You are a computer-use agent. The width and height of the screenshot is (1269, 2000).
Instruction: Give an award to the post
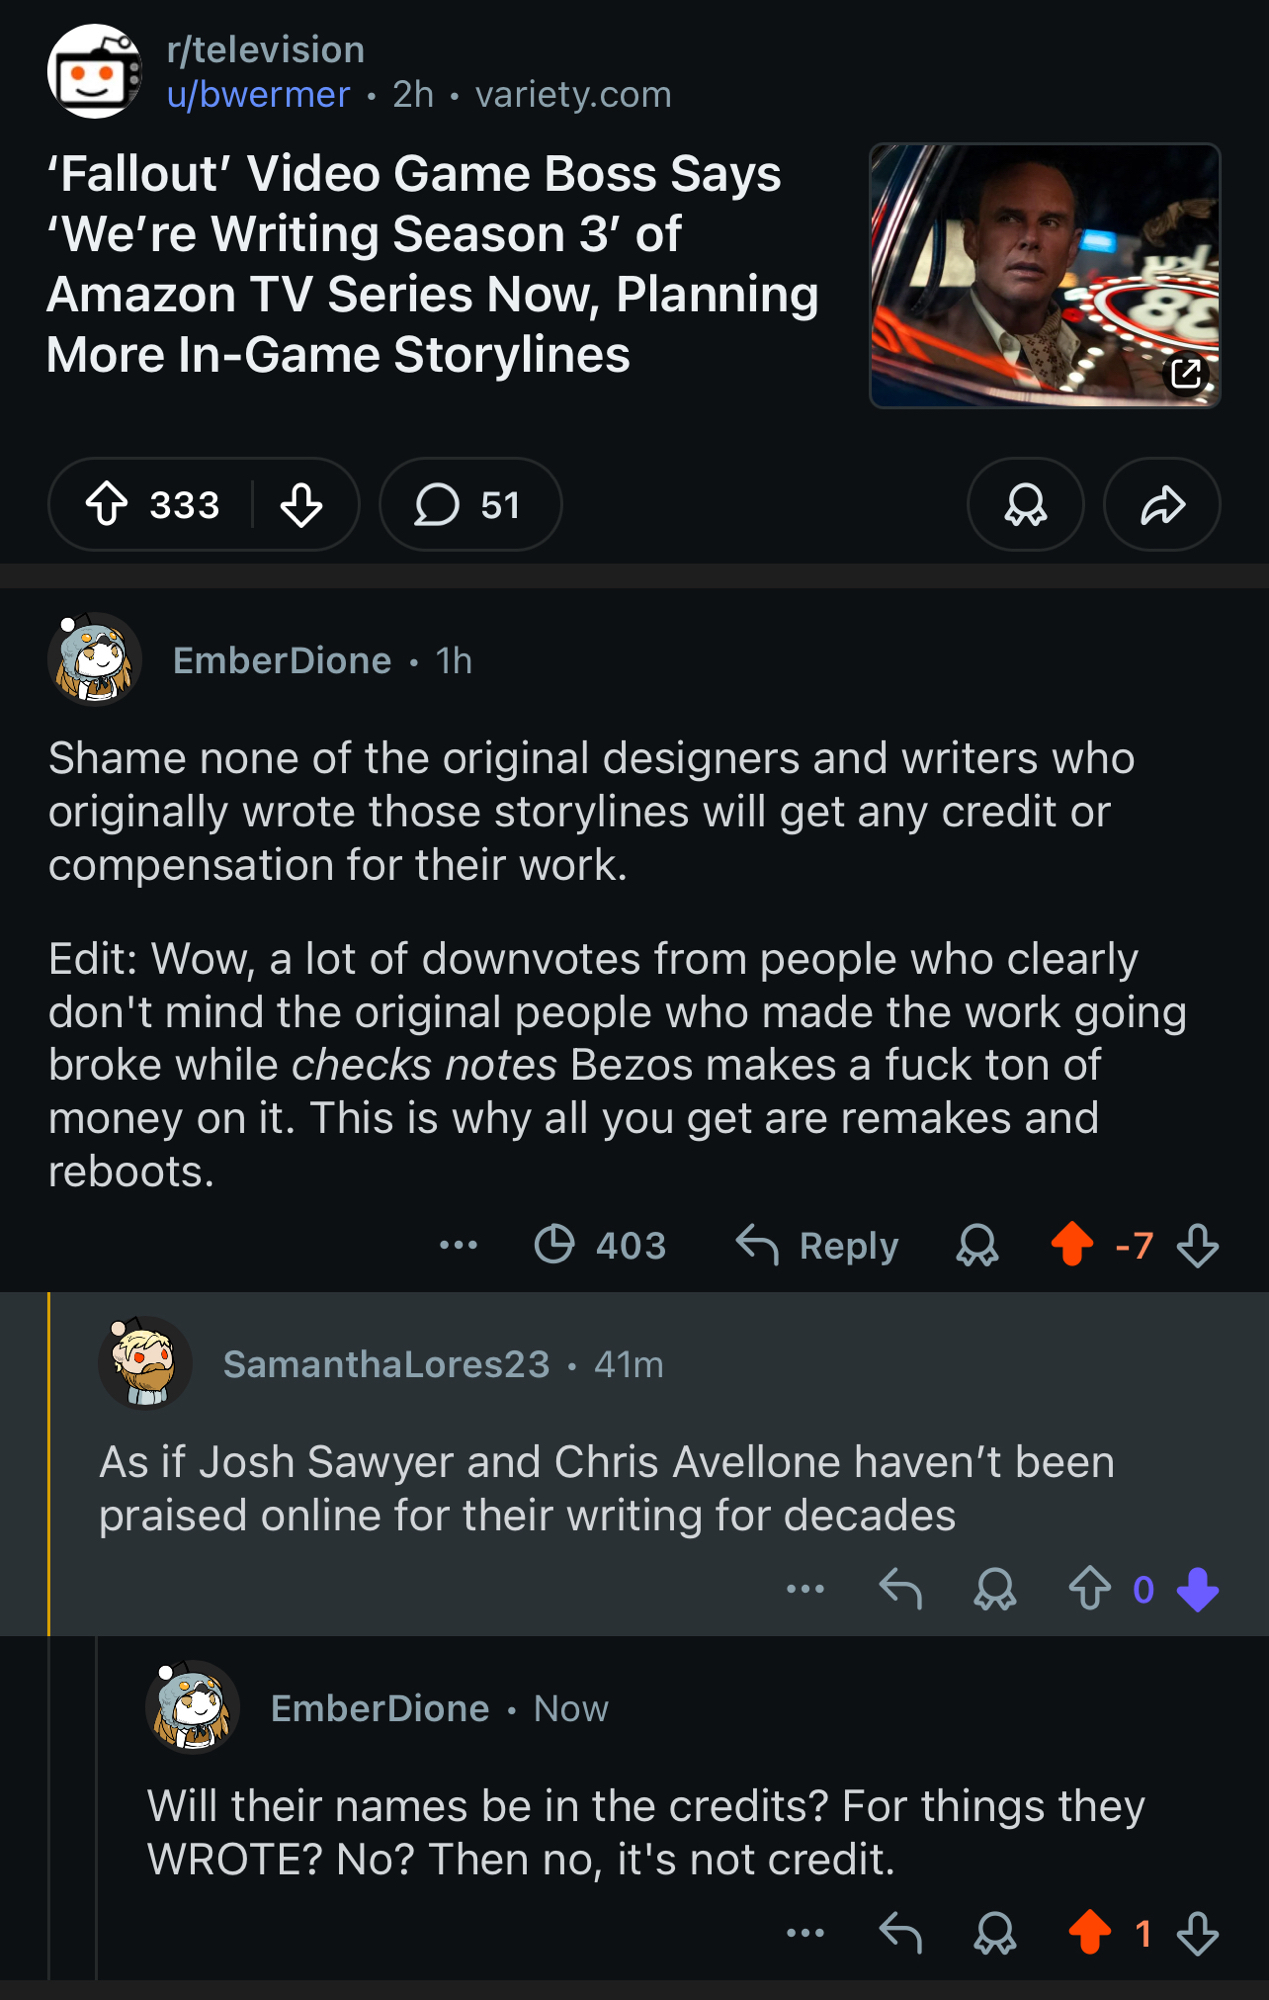(1025, 504)
